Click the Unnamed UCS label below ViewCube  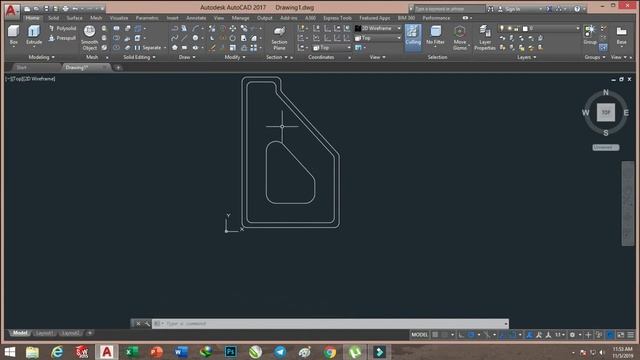pos(606,147)
